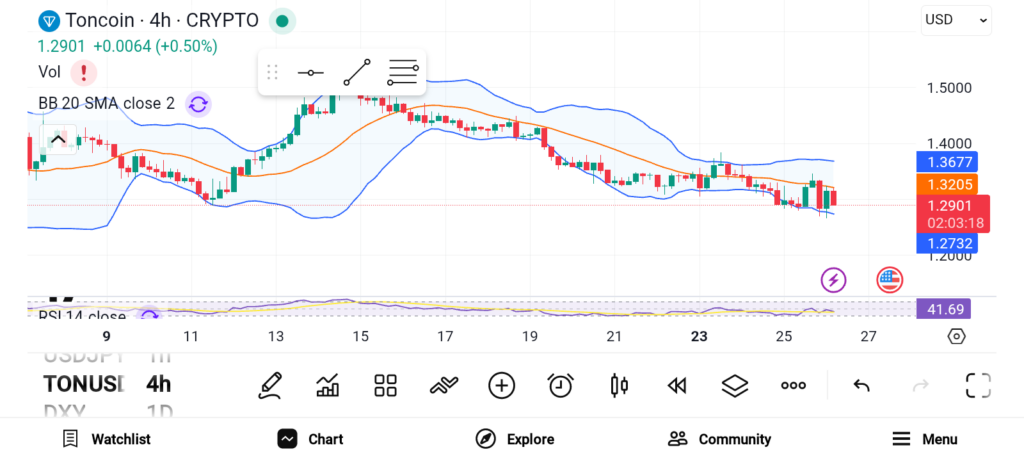Switch to the Watchlist tab
Image resolution: width=1024 pixels, height=461 pixels.
coord(106,439)
